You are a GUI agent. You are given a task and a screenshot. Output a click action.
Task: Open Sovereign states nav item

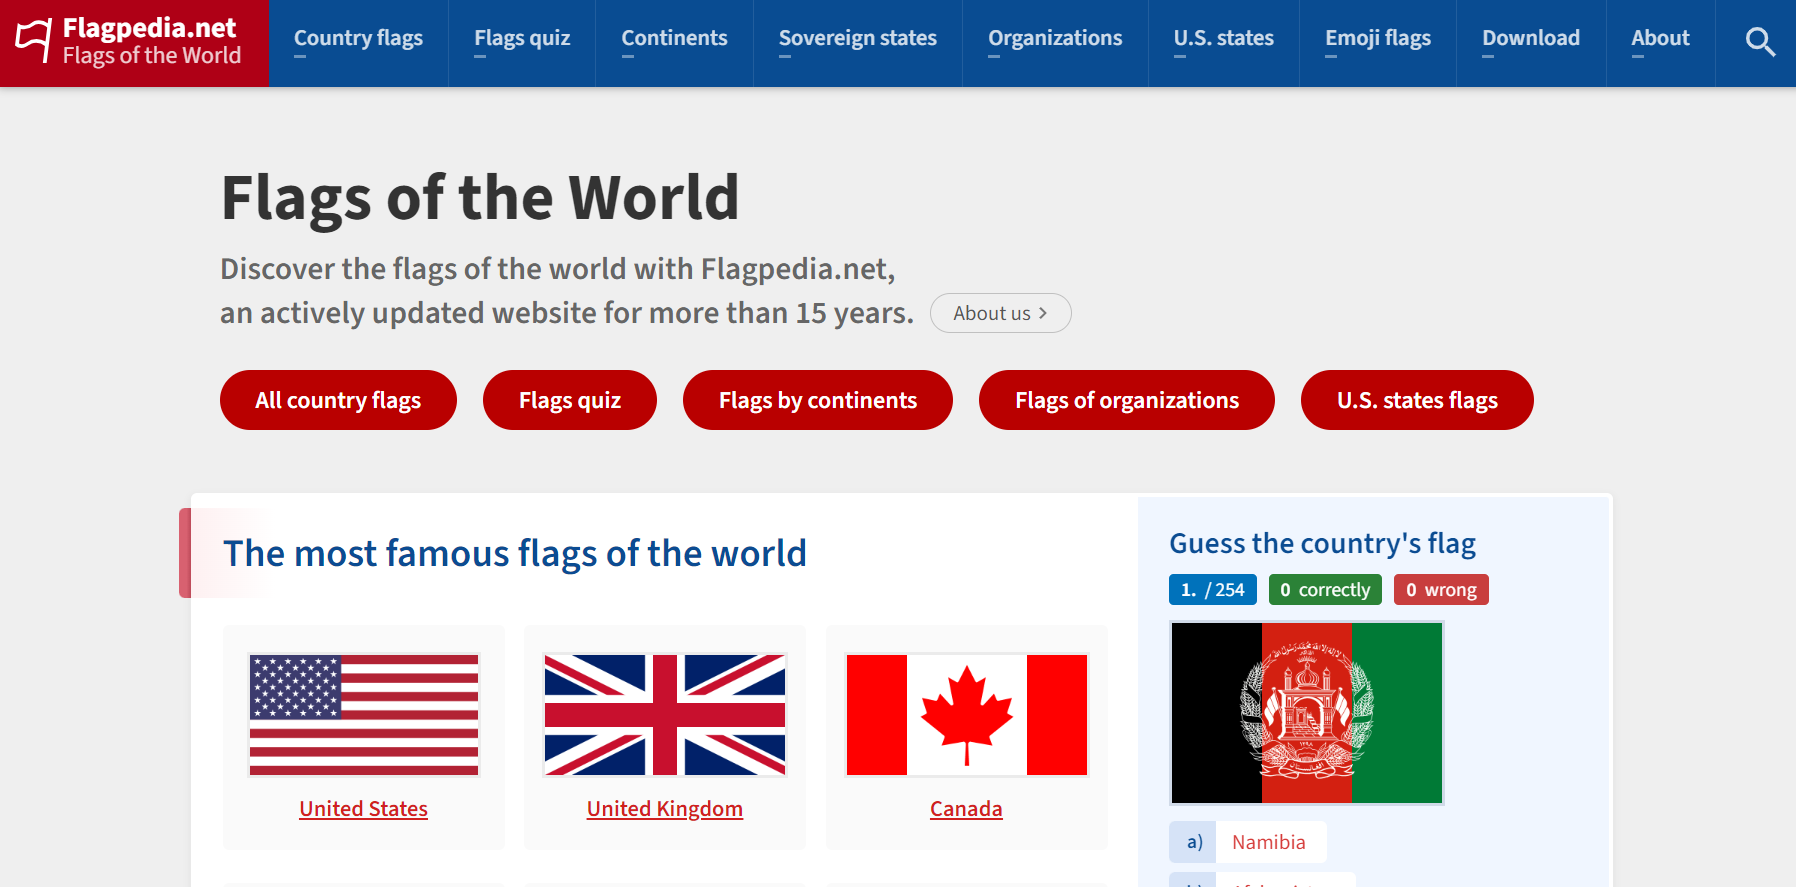(858, 38)
